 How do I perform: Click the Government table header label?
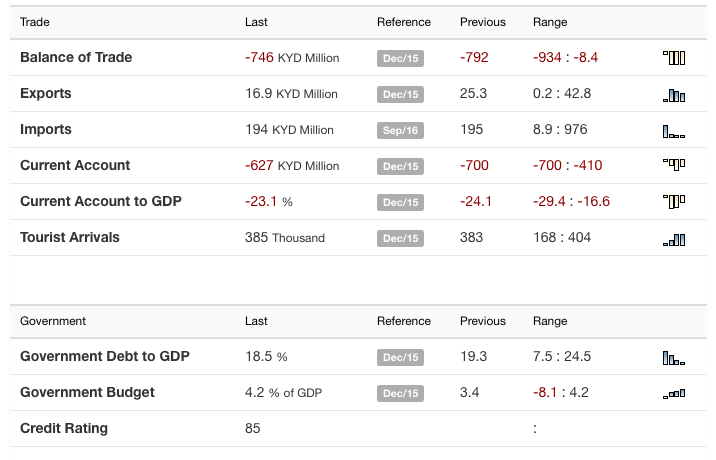tap(53, 321)
